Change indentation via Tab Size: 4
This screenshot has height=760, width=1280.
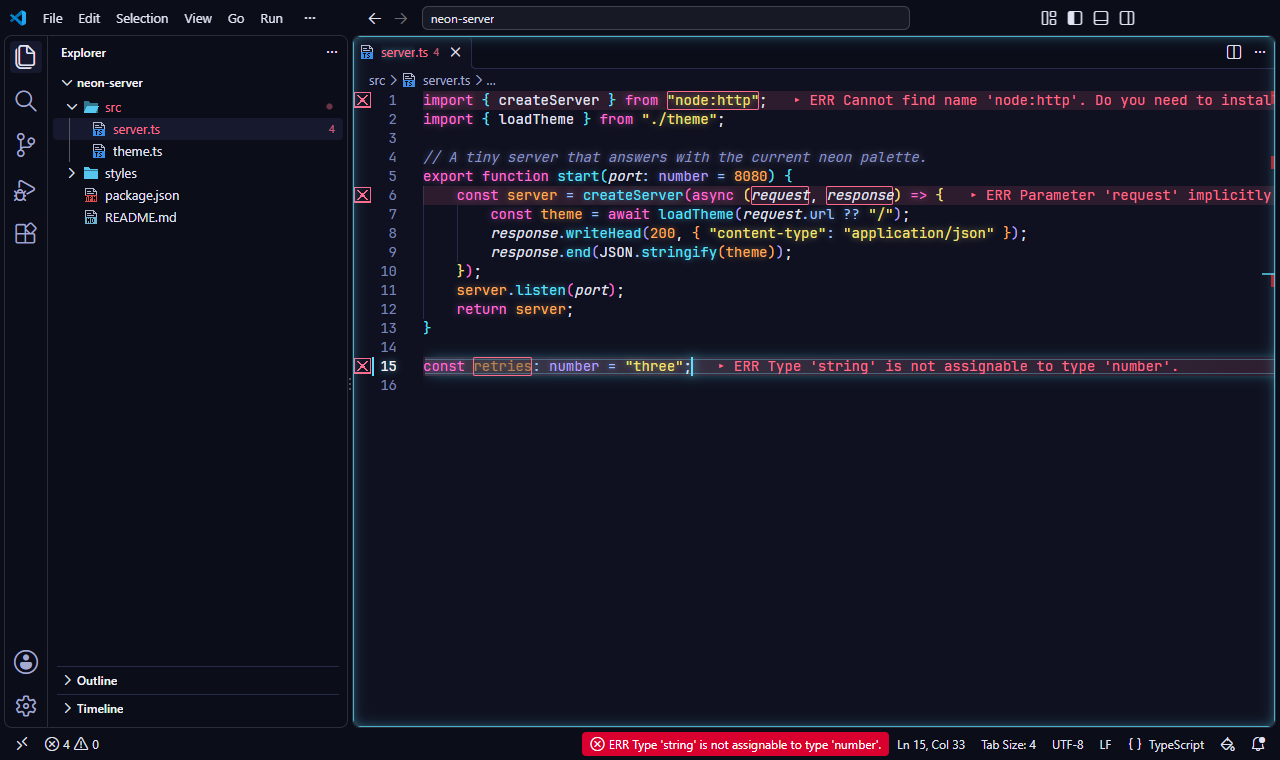(1008, 744)
